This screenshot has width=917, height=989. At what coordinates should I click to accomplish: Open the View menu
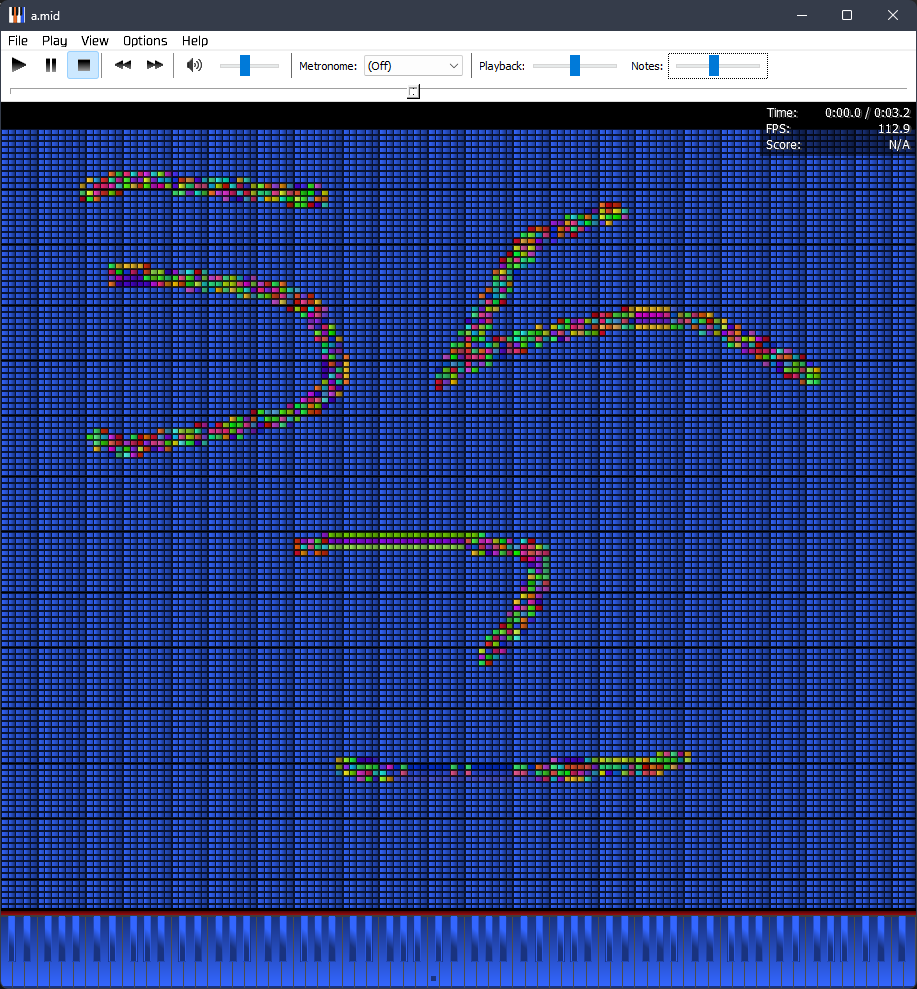(95, 41)
